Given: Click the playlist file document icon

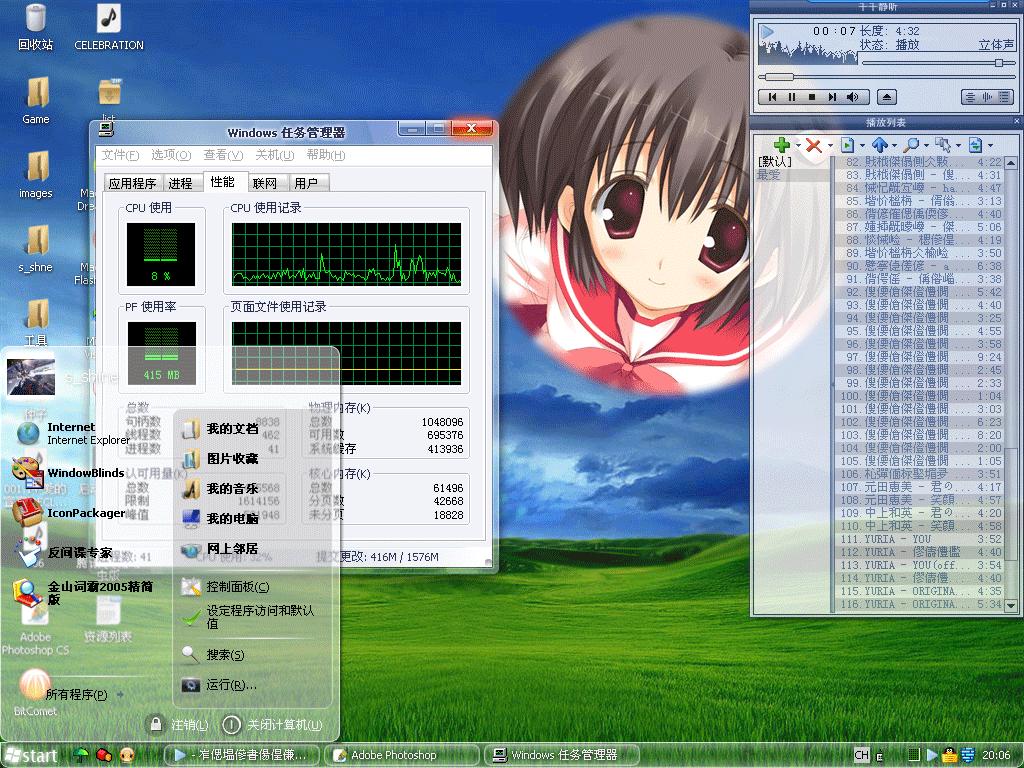Looking at the screenshot, I should 847,145.
